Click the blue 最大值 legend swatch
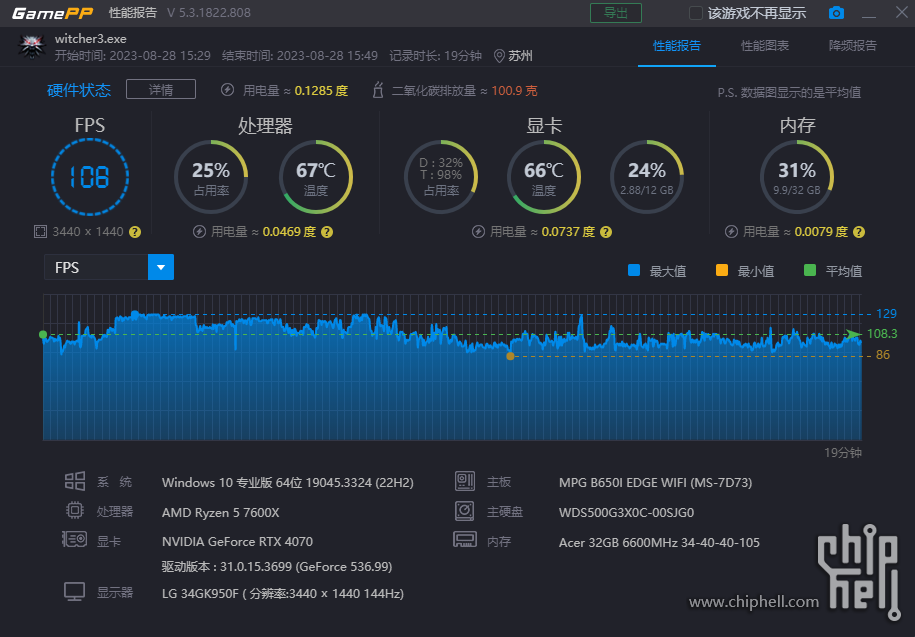Screen dimensions: 915x637 634,271
